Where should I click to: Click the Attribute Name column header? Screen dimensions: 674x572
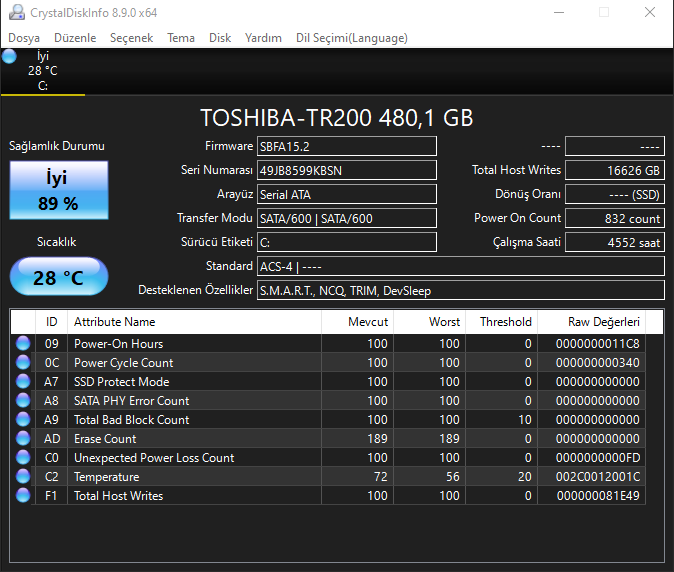[x=194, y=322]
